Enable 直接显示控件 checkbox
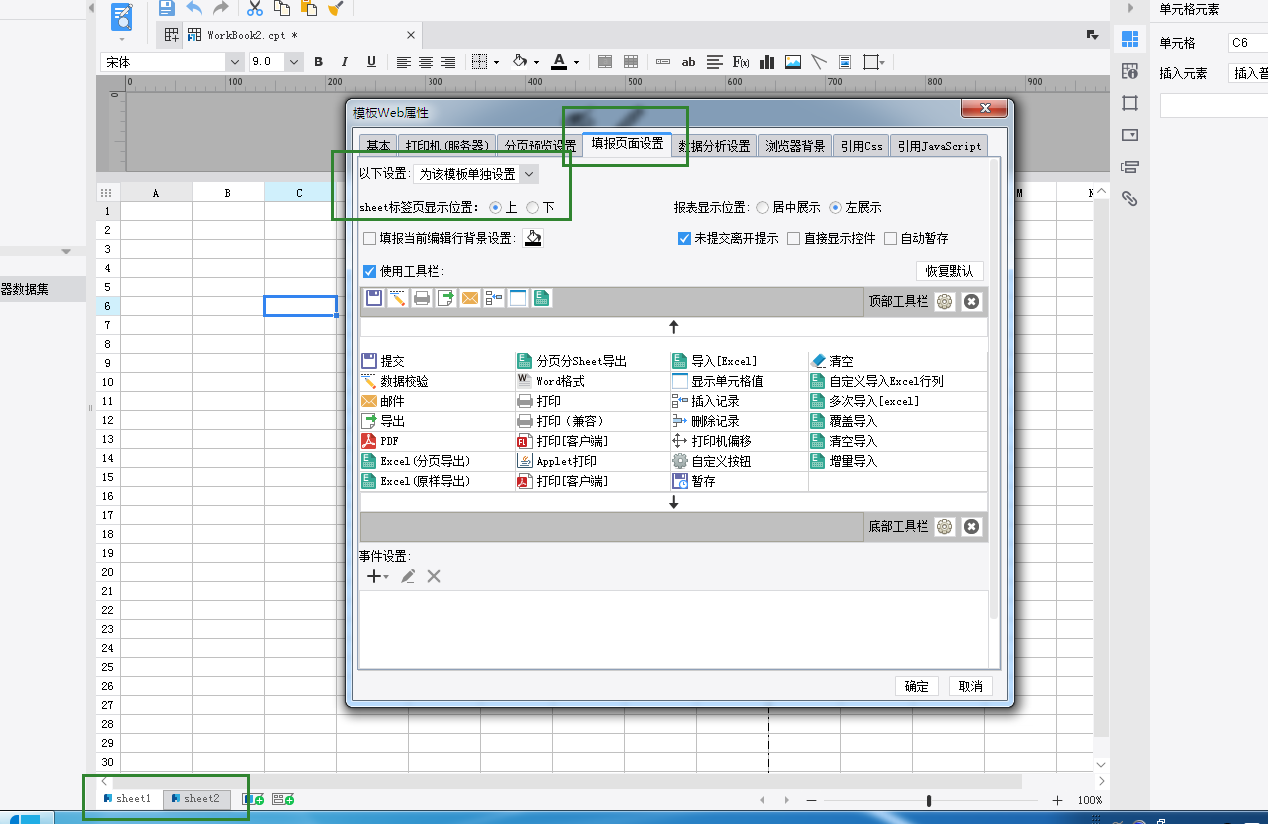Screen dimensions: 1268x824 pos(794,238)
